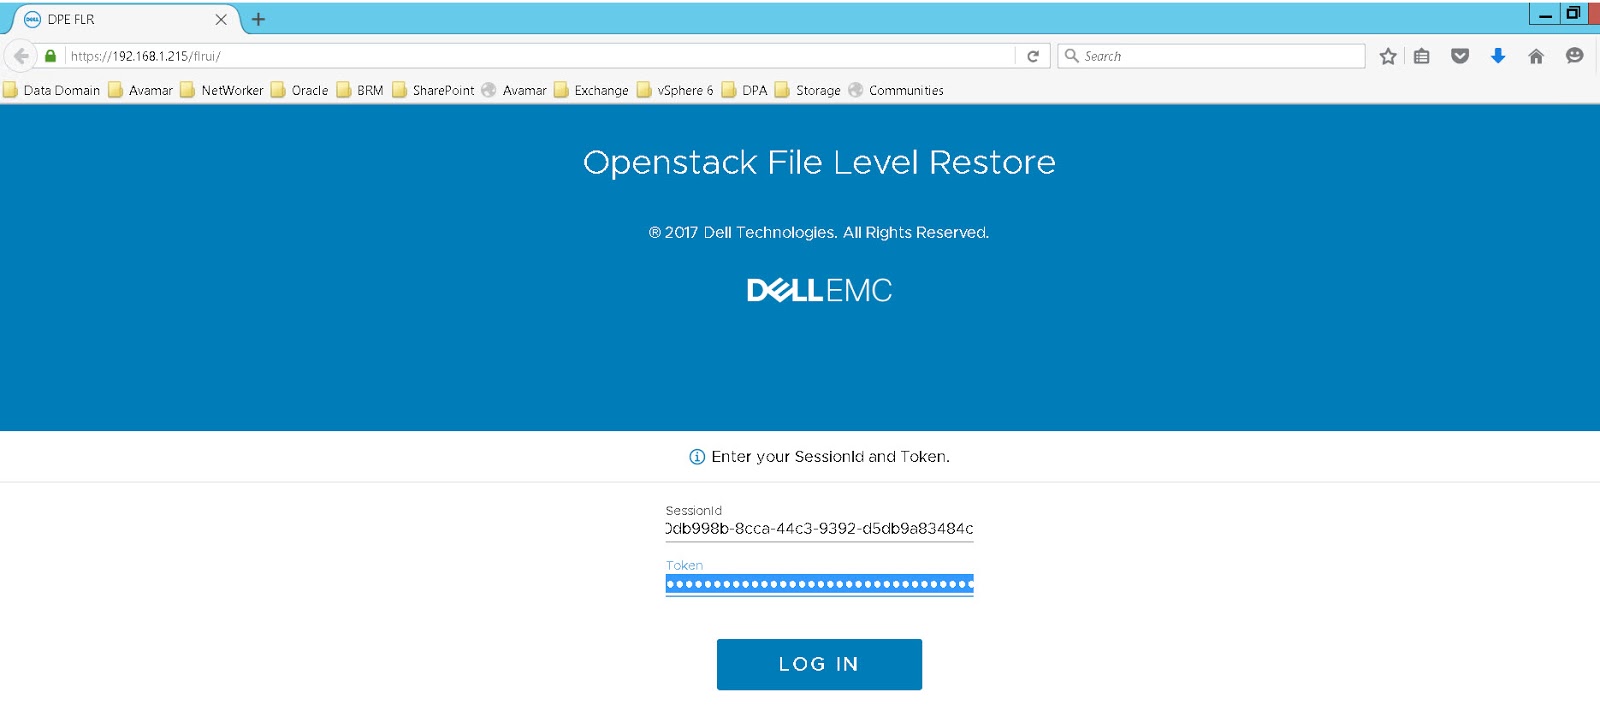This screenshot has width=1600, height=728.
Task: Save page to Pocket
Action: [x=1461, y=56]
